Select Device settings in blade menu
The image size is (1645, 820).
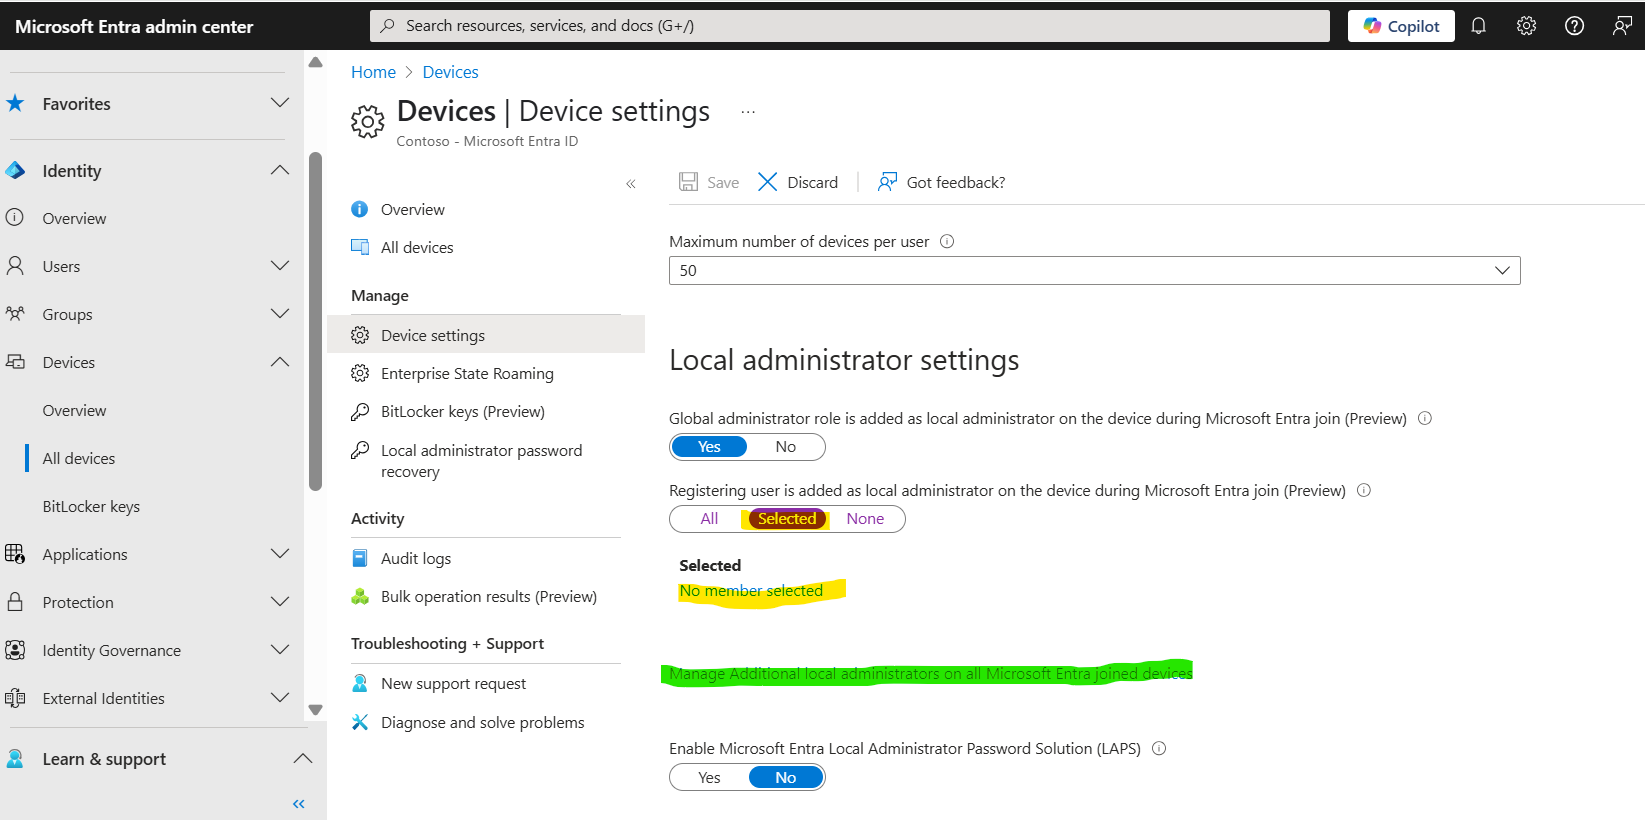point(486,335)
